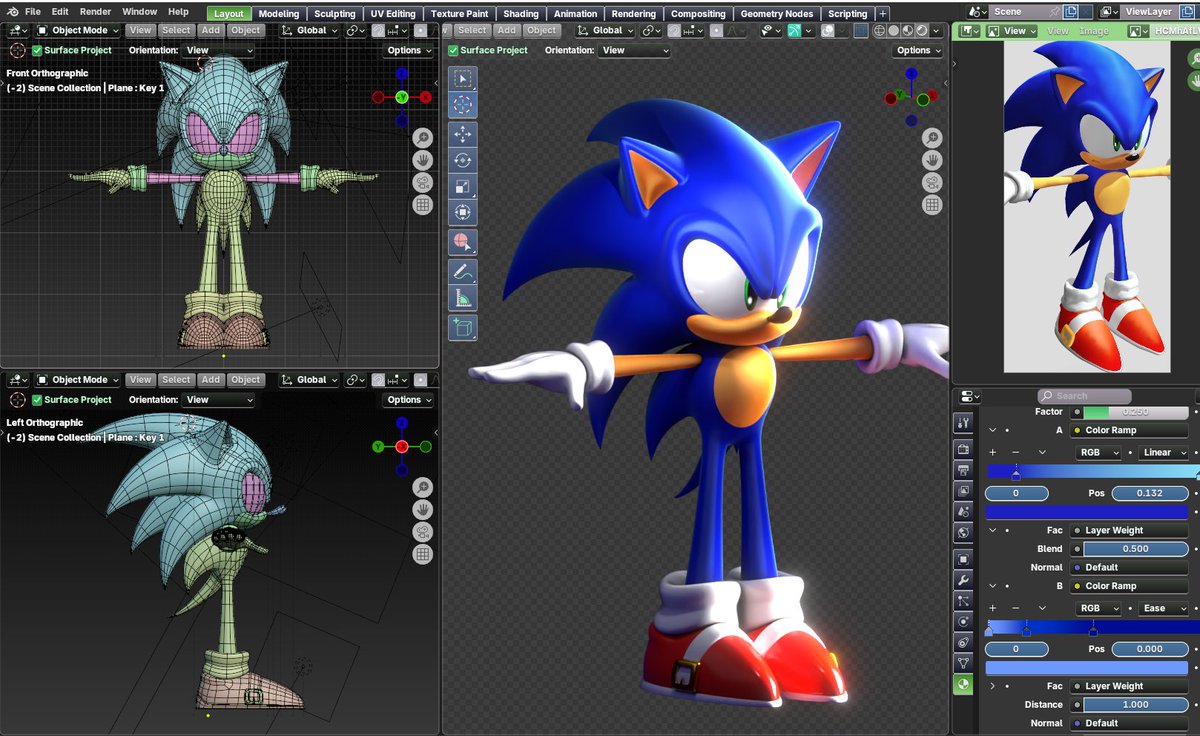The image size is (1200, 736).
Task: Open the Output properties tab
Action: tap(963, 470)
